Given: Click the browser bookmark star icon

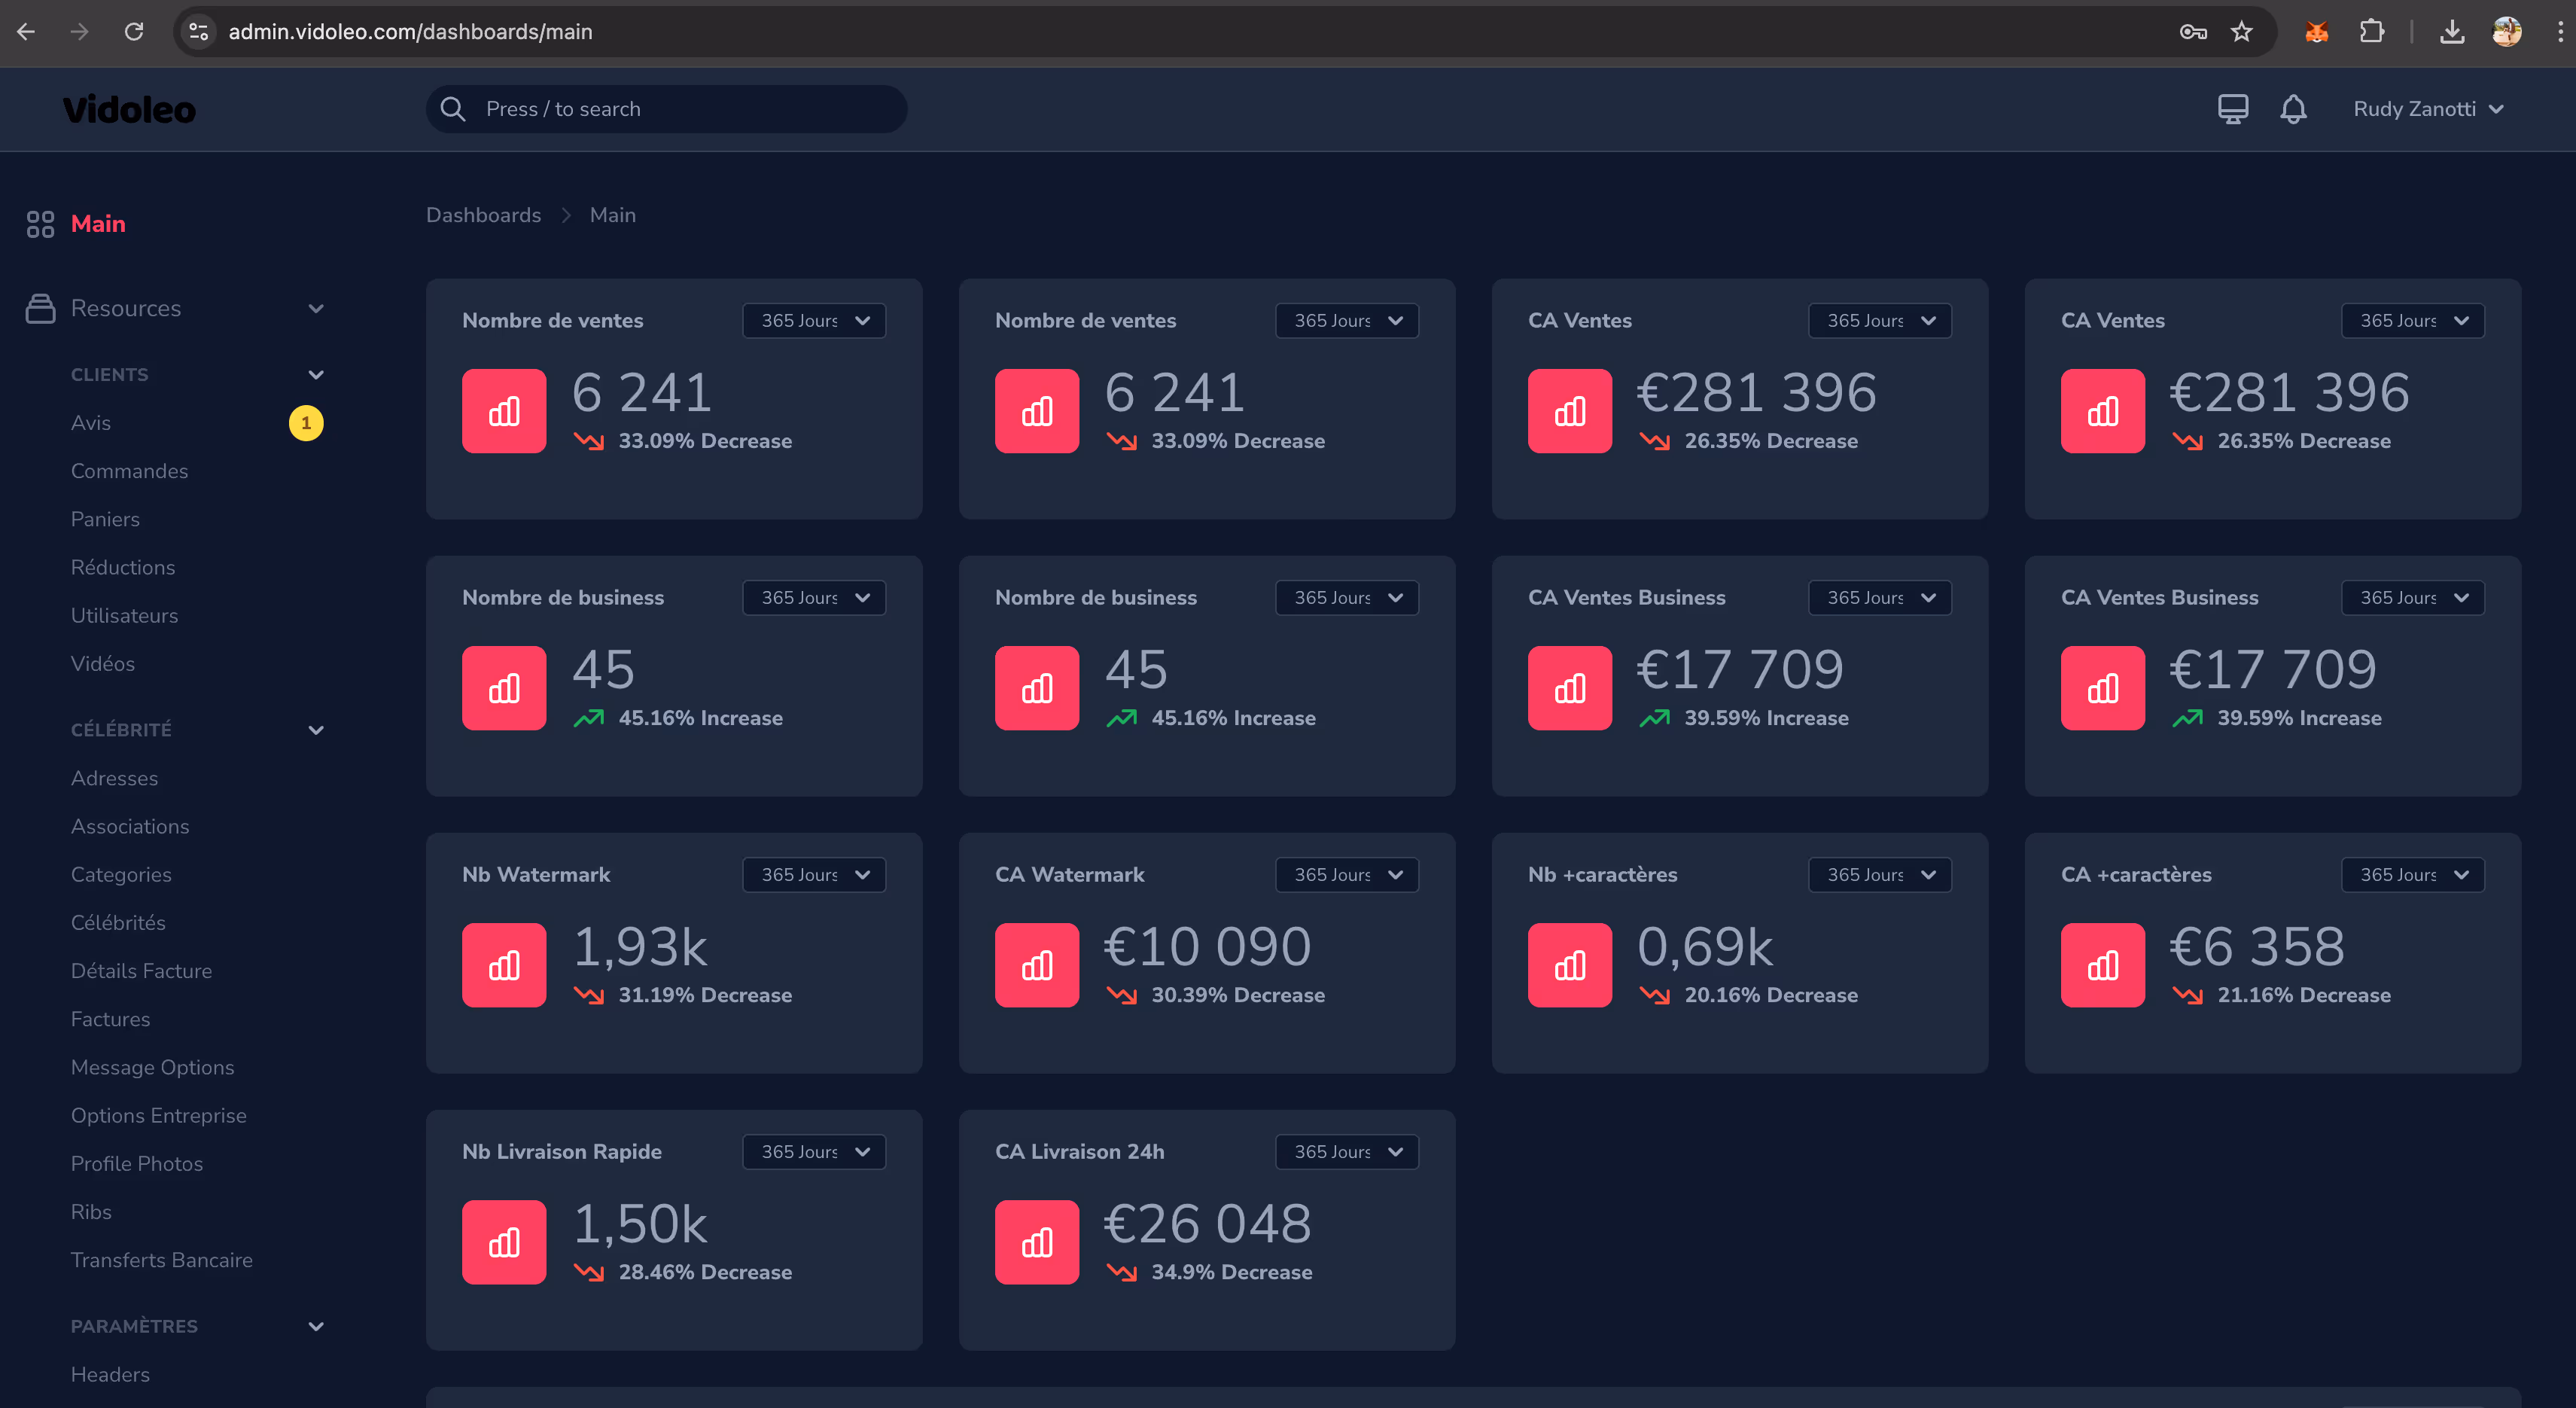Looking at the screenshot, I should pyautogui.click(x=2241, y=32).
